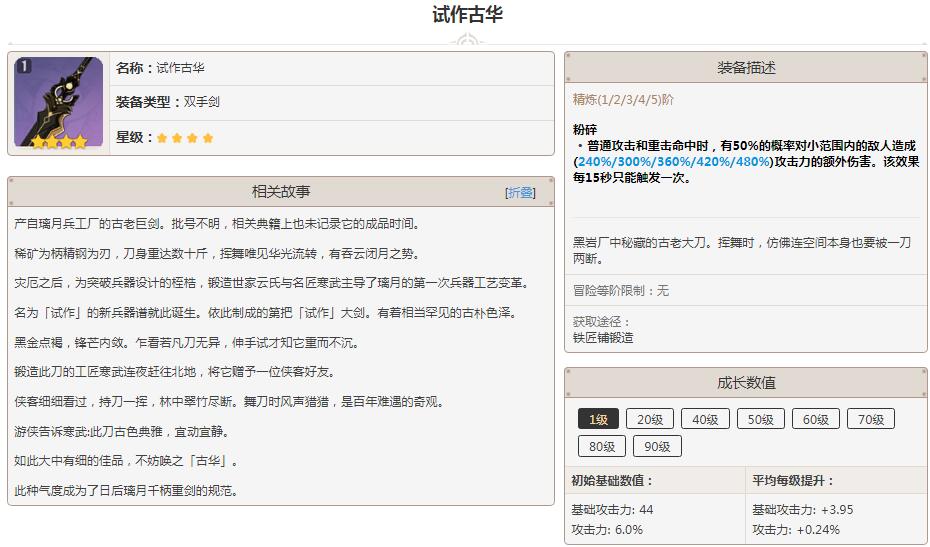Click the flavor text starting 黑岩厂中秘藏
The height and width of the screenshot is (547, 930).
coord(742,250)
